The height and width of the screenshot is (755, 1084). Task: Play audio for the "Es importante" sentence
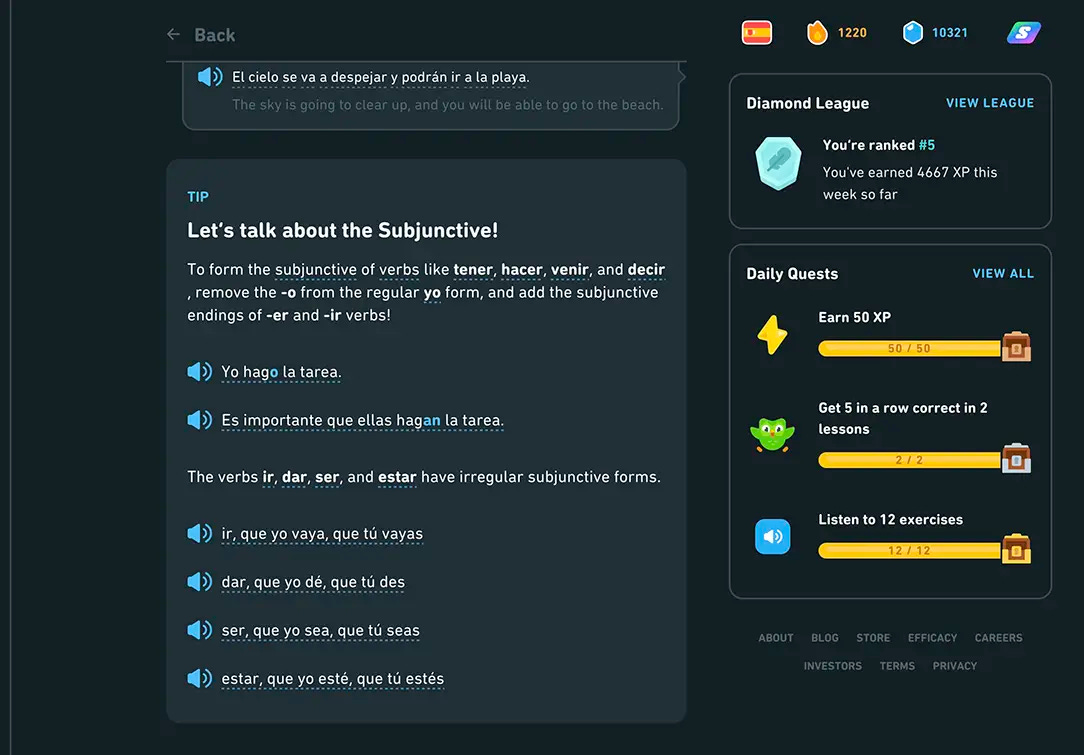[198, 420]
